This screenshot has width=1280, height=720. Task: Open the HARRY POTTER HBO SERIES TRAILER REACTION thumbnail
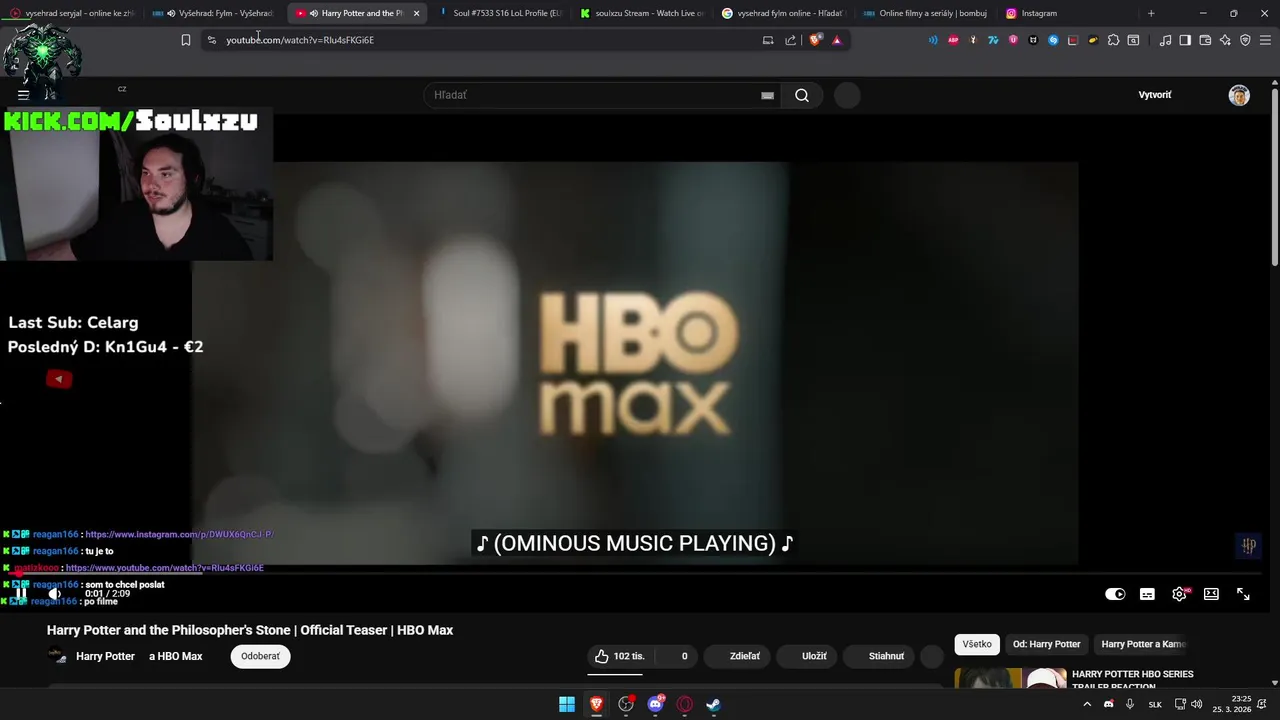[1010, 678]
